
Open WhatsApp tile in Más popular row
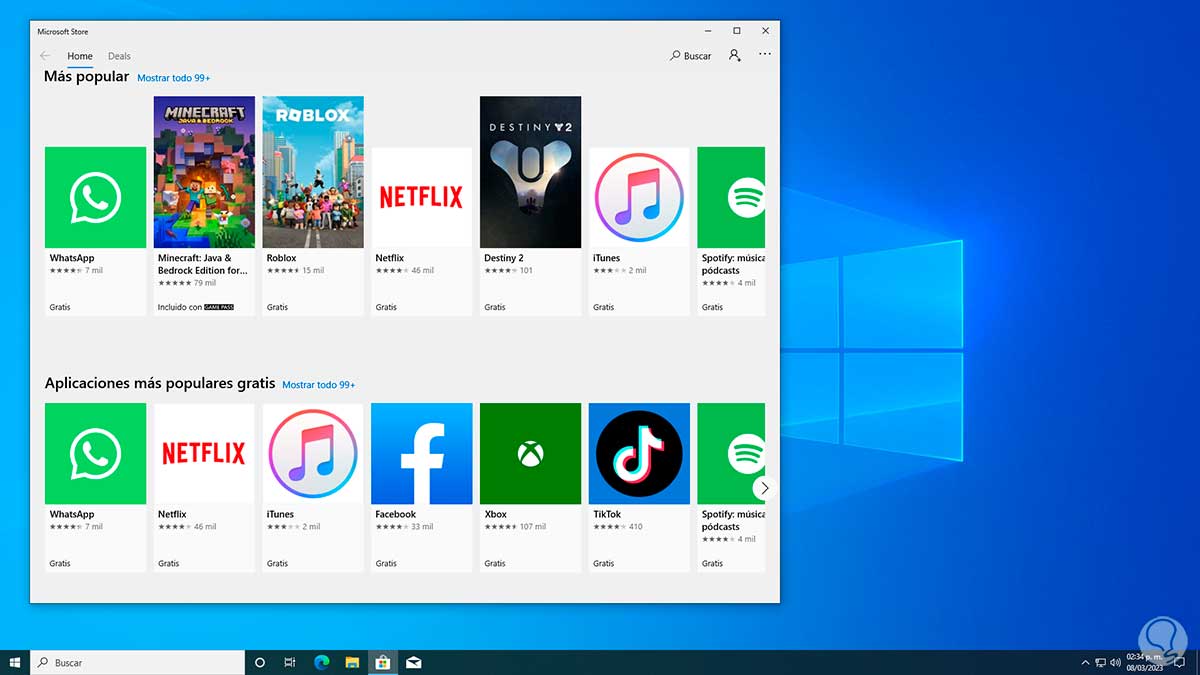click(95, 231)
